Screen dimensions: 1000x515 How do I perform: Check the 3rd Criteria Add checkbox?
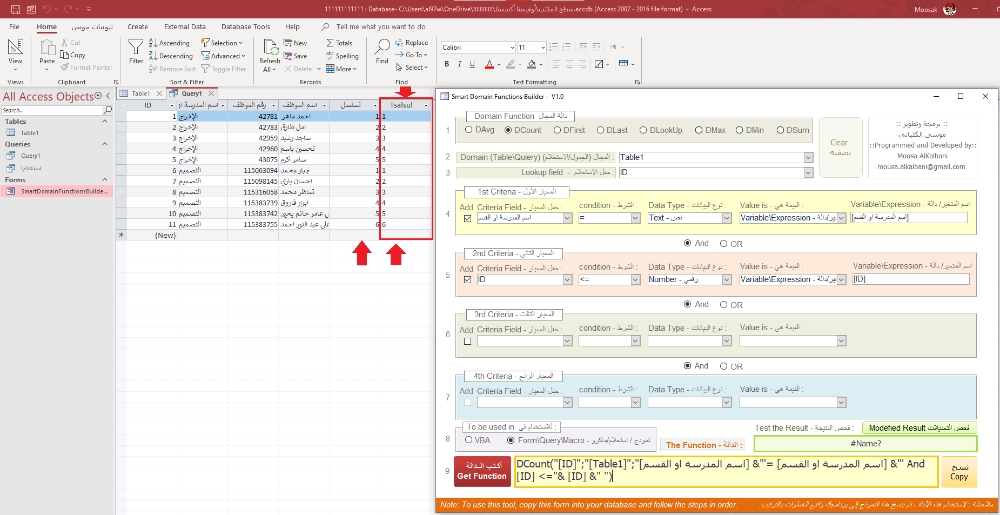(x=467, y=342)
